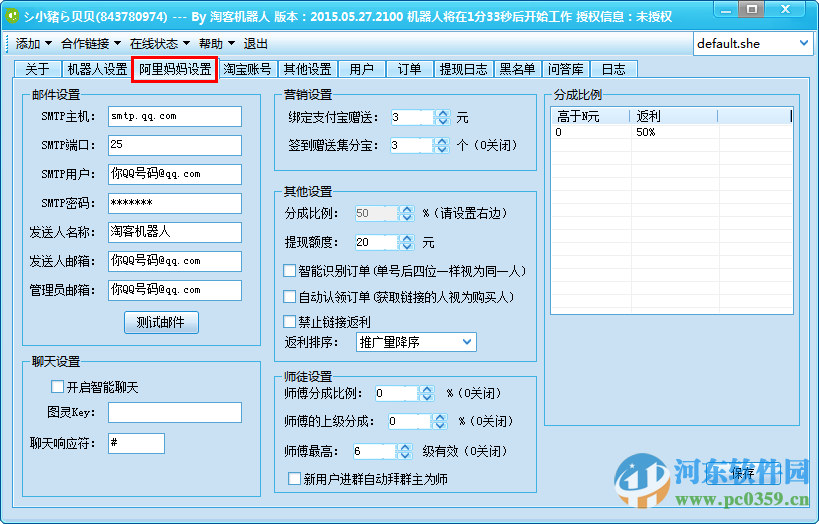Click the 绑定支付宝赠送 number field

tap(413, 117)
